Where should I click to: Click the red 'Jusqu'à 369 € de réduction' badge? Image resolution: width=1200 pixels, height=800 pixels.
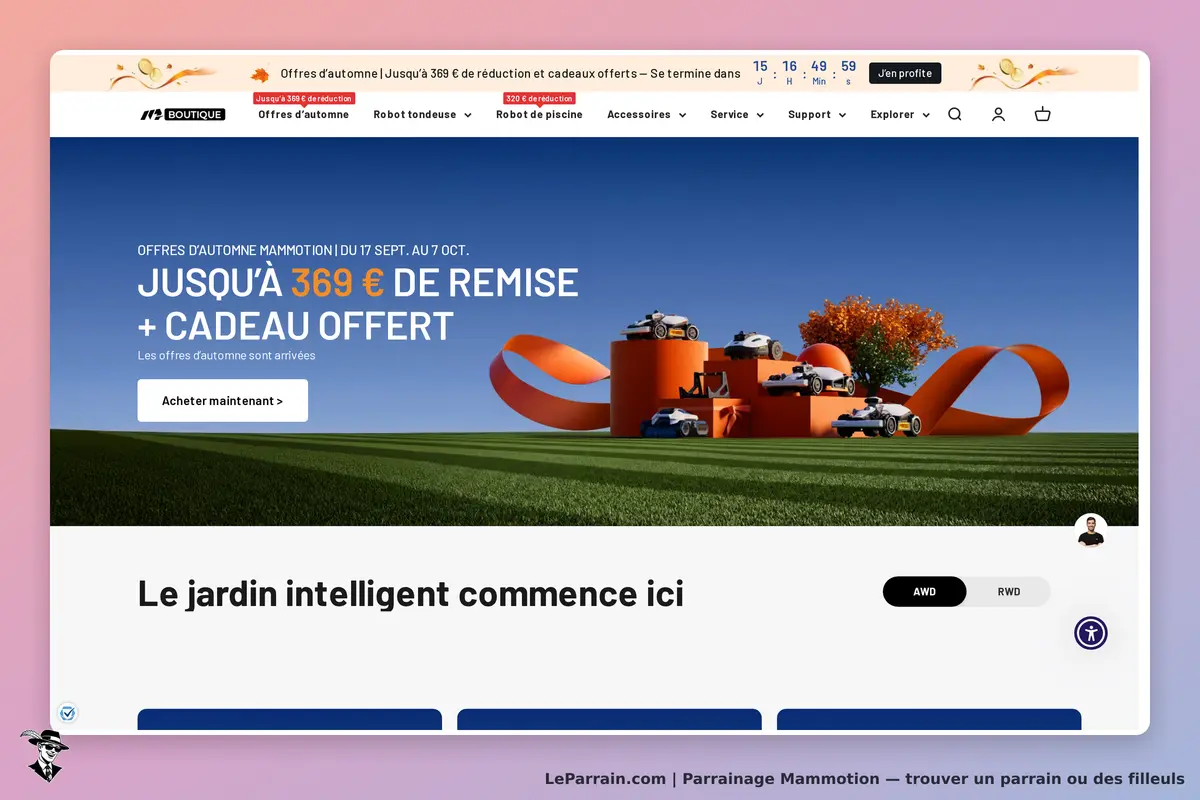pos(304,99)
